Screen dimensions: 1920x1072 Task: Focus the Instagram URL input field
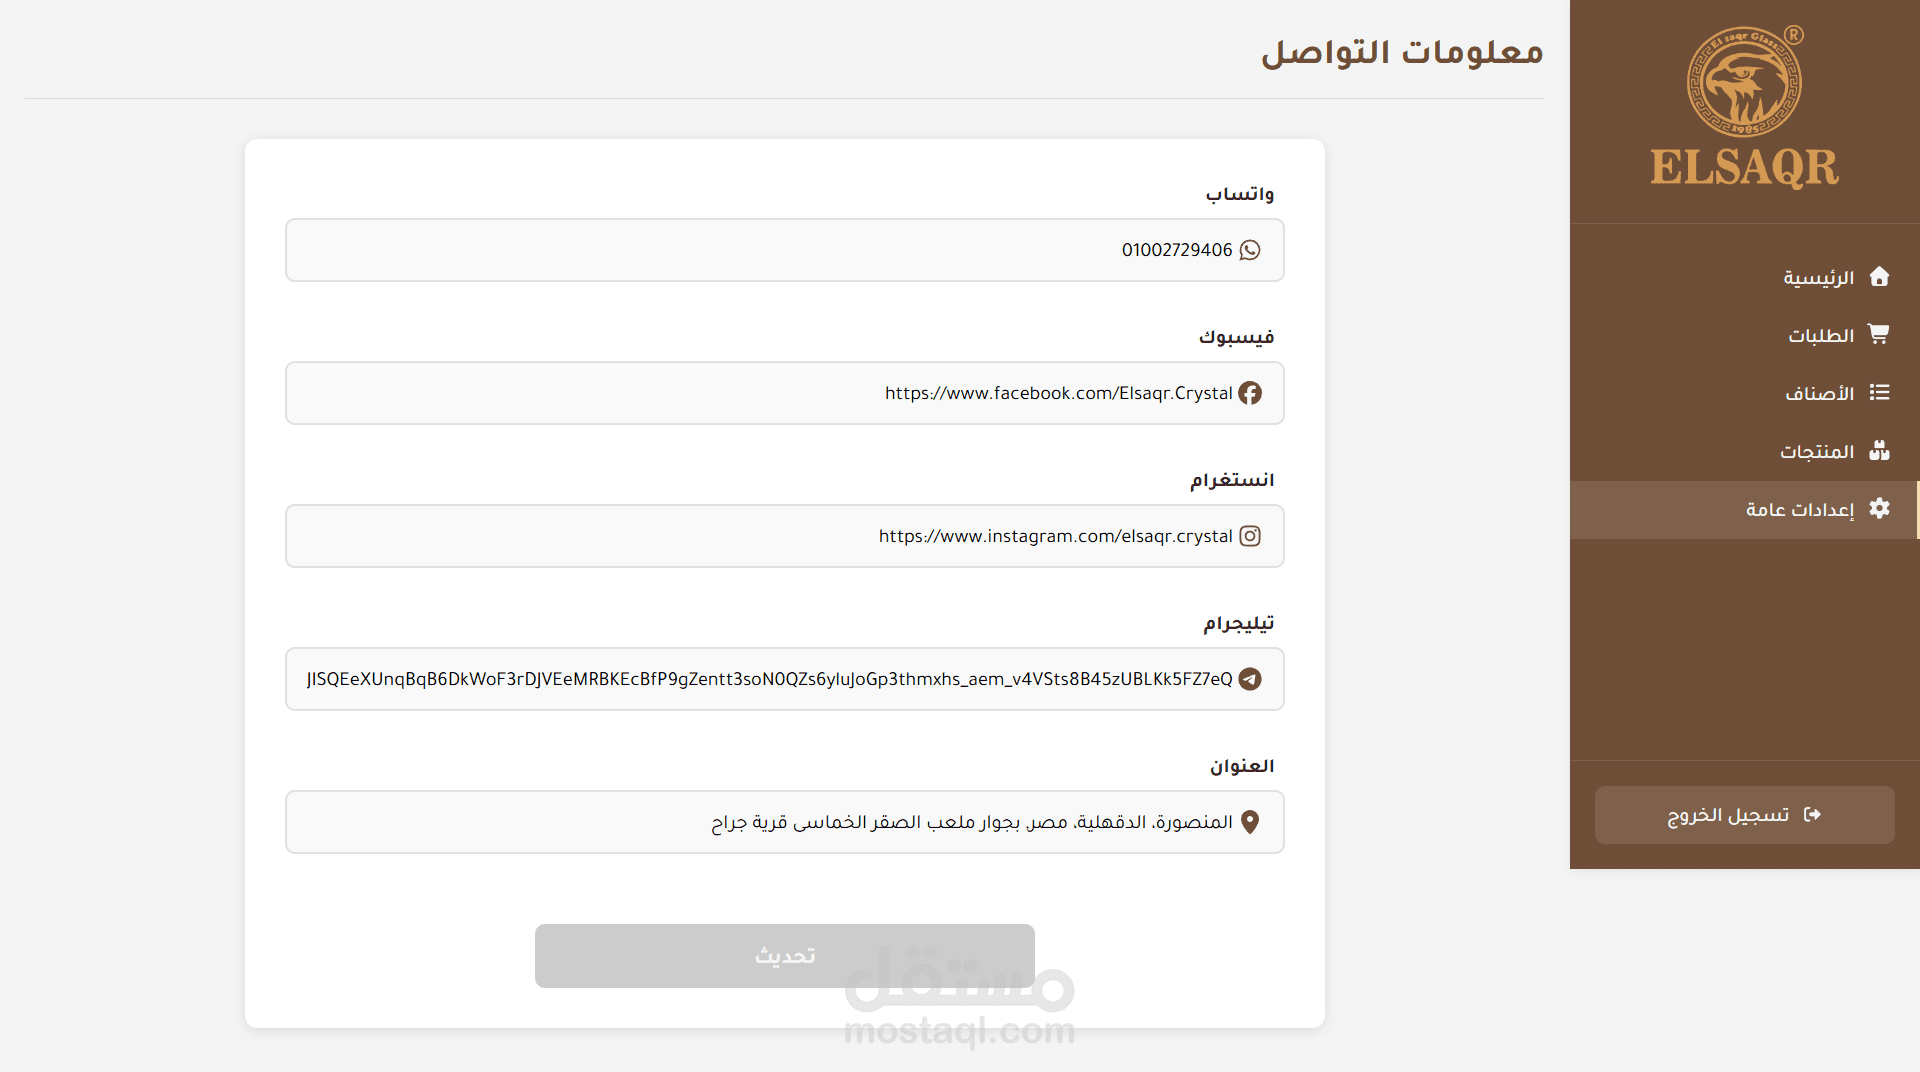tap(785, 536)
